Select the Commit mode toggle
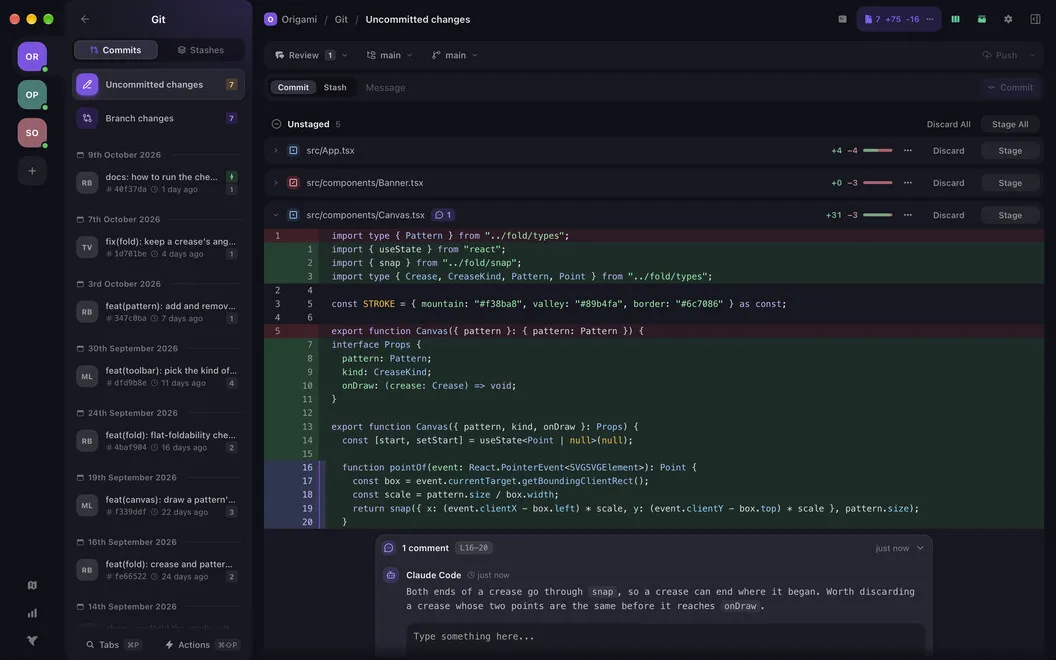The height and width of the screenshot is (660, 1056). coord(293,88)
